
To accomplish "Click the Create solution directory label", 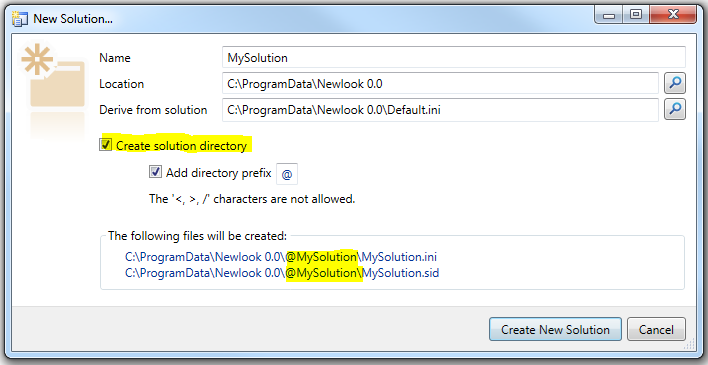I will (182, 145).
